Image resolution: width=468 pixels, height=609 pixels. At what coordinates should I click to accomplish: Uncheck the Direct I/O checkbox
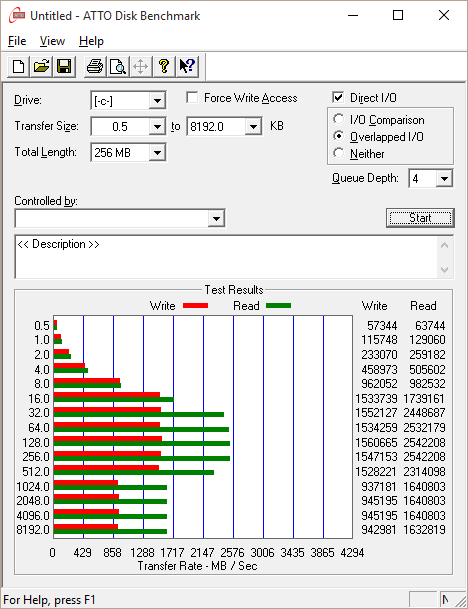pyautogui.click(x=338, y=97)
